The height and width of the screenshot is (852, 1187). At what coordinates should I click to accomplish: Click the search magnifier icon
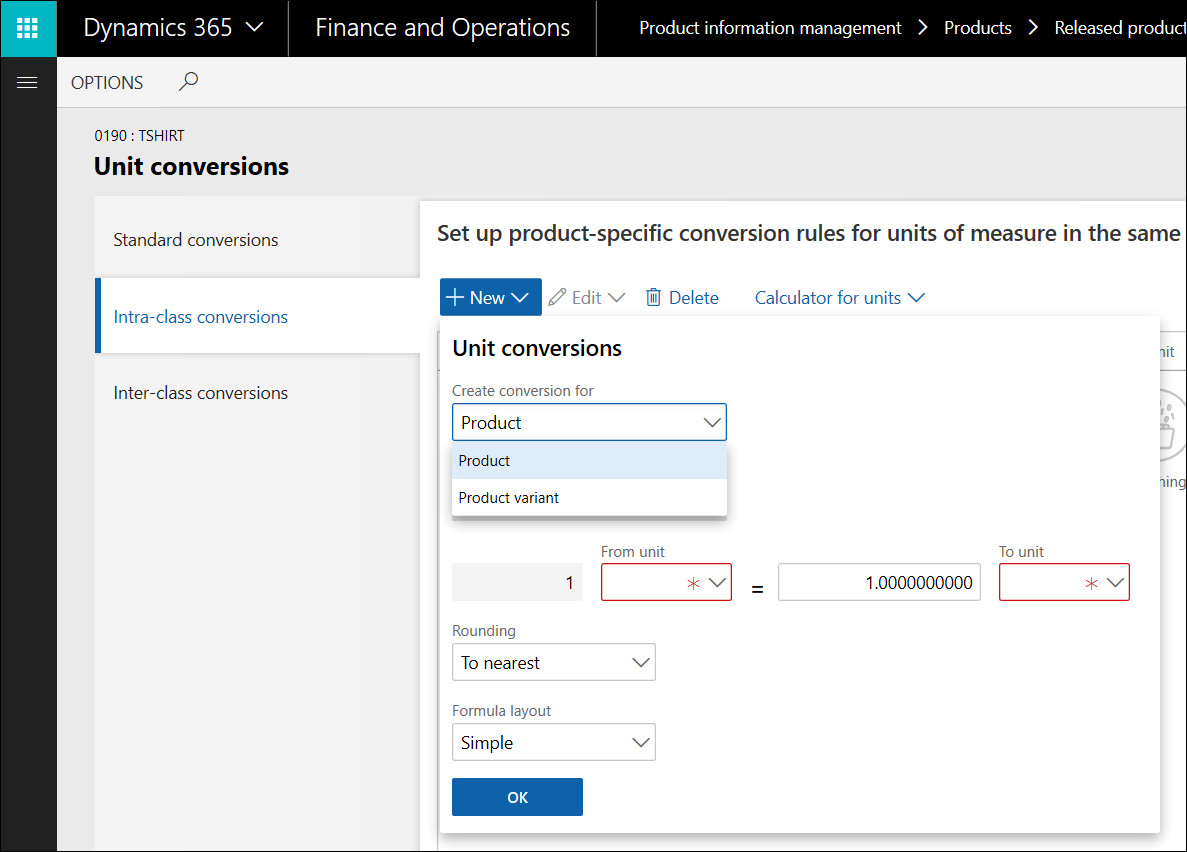(188, 81)
